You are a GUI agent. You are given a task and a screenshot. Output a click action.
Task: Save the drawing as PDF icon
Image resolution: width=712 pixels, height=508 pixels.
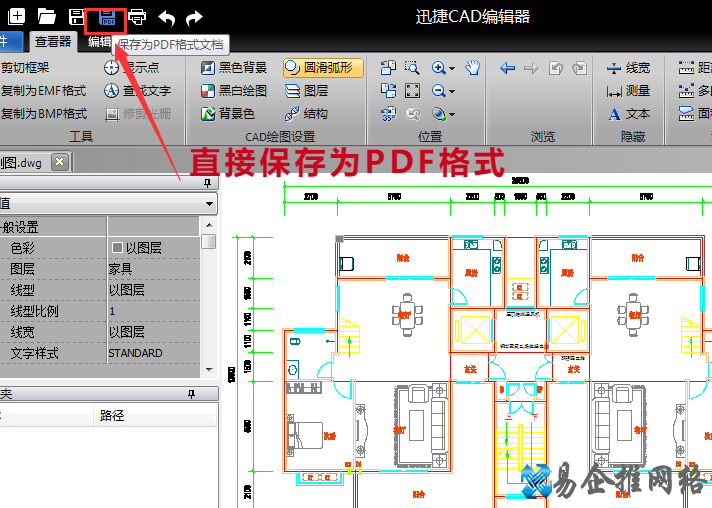(107, 18)
